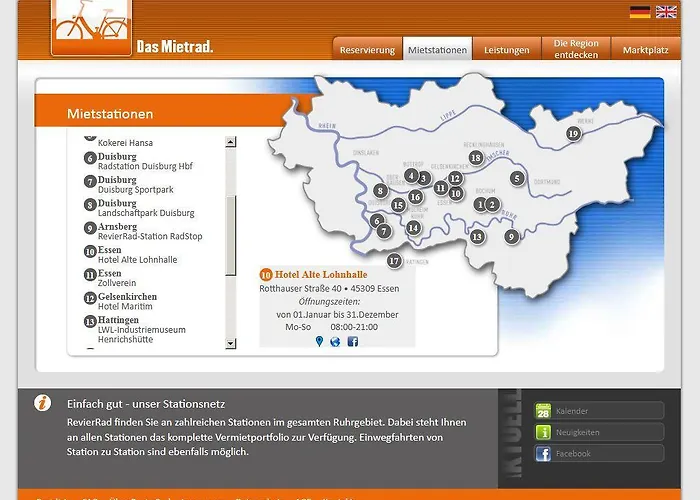Select map marker 13 on the map
Image resolution: width=700 pixels, height=500 pixels.
click(x=477, y=237)
